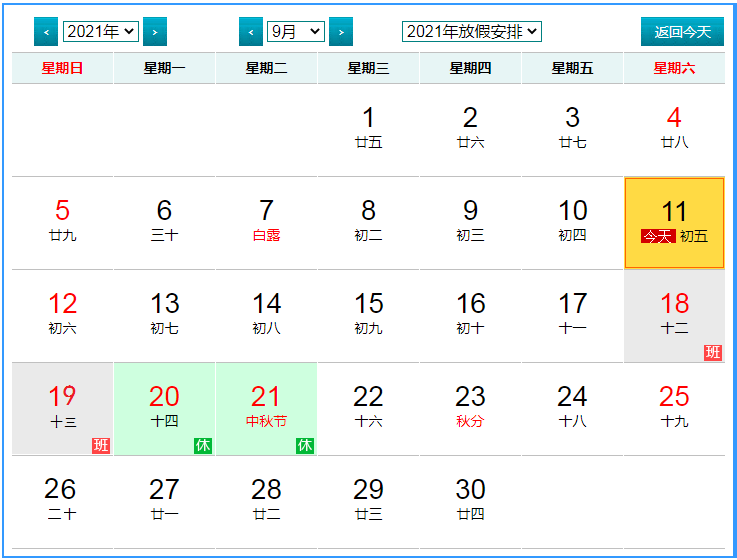Select date 23 with 秋分
737x560 pixels.
pos(470,408)
